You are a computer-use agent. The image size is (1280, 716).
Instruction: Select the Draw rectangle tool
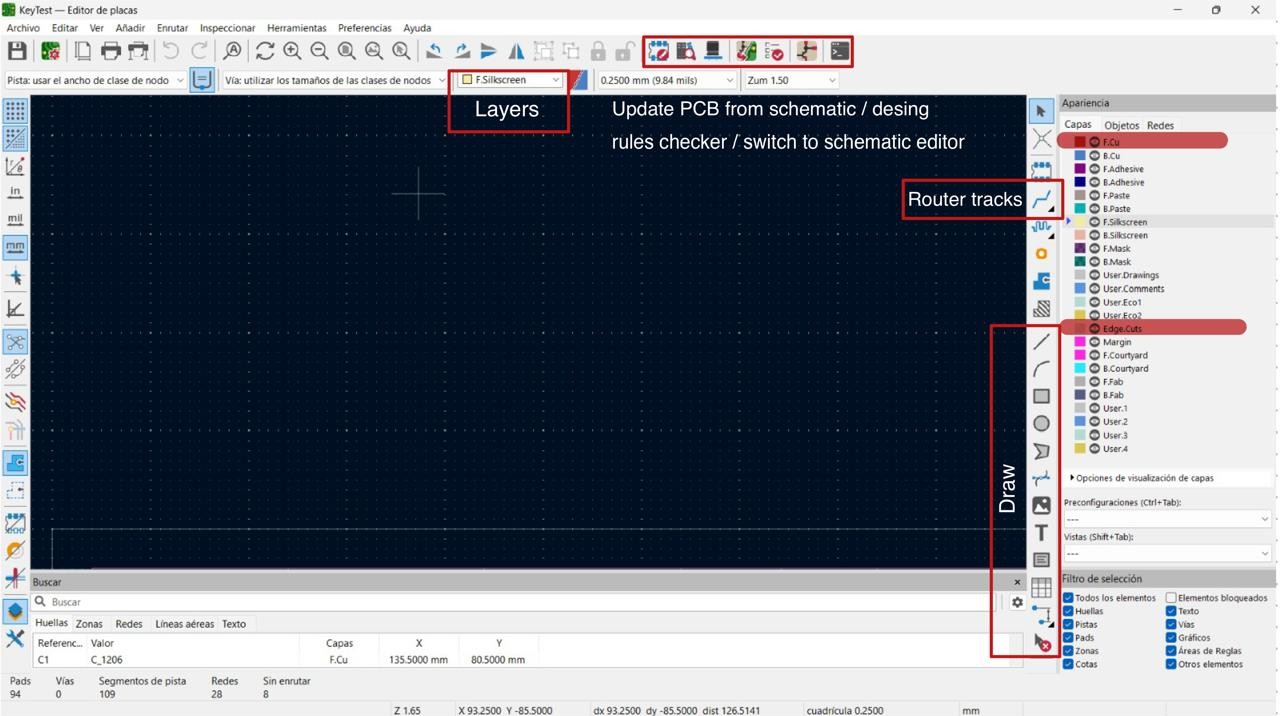(1041, 396)
